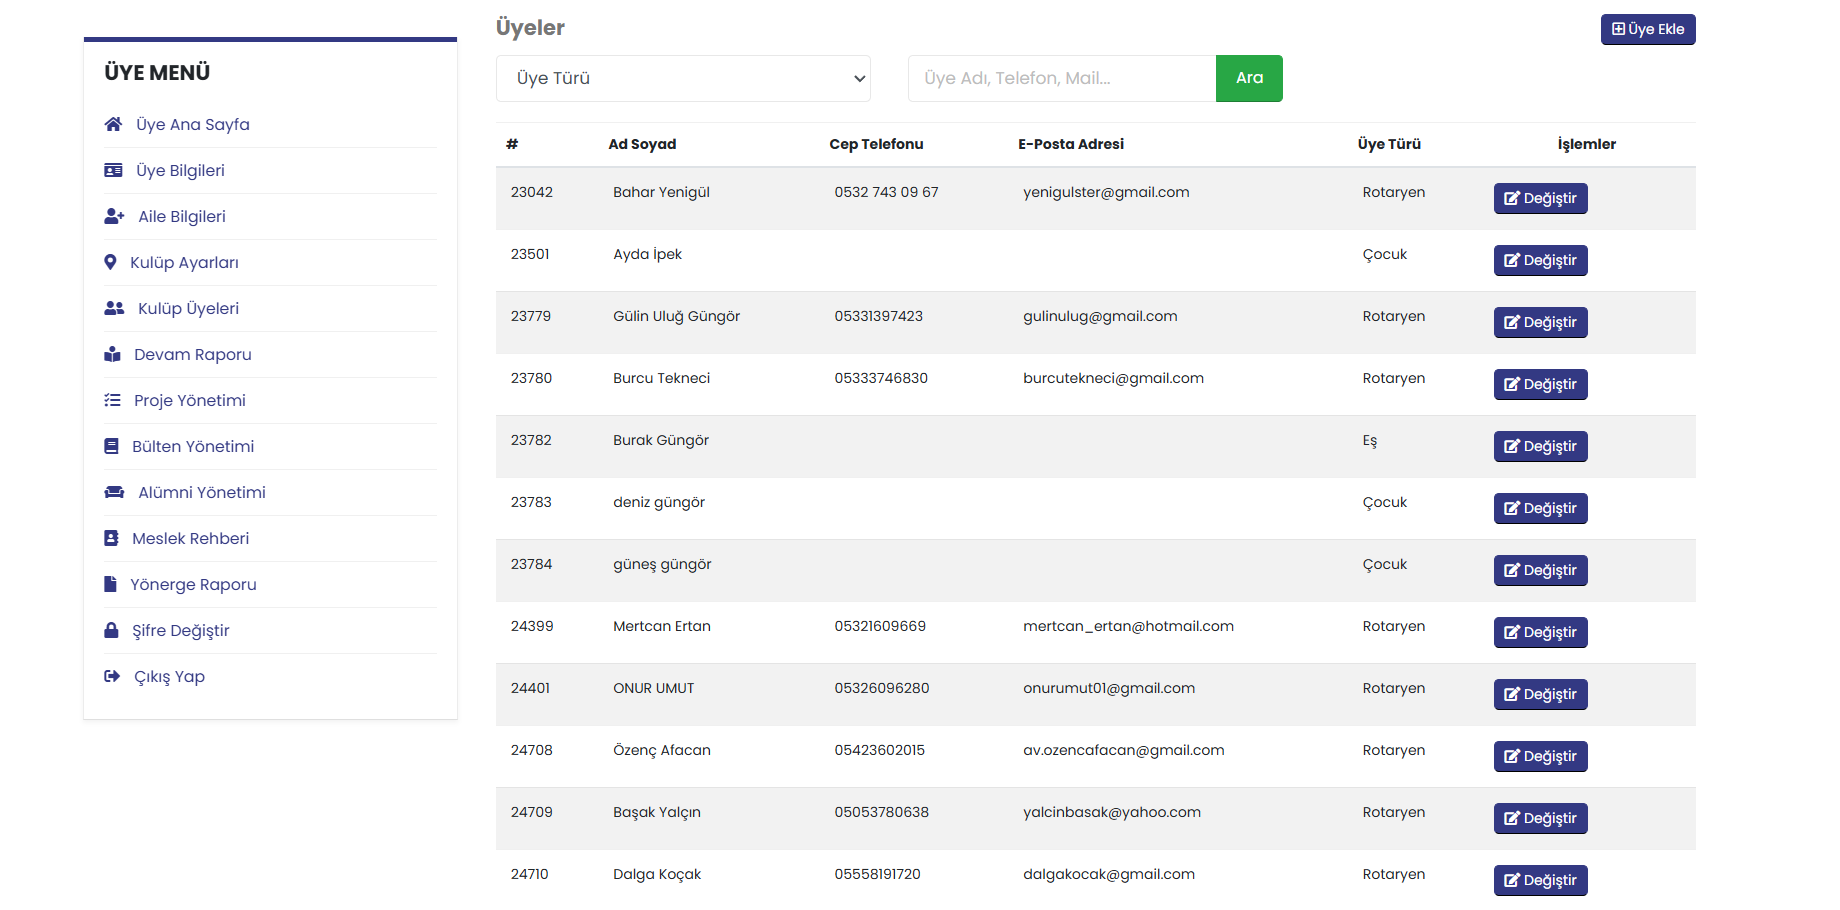Click the reader icon for Devam Raporu

(x=112, y=354)
